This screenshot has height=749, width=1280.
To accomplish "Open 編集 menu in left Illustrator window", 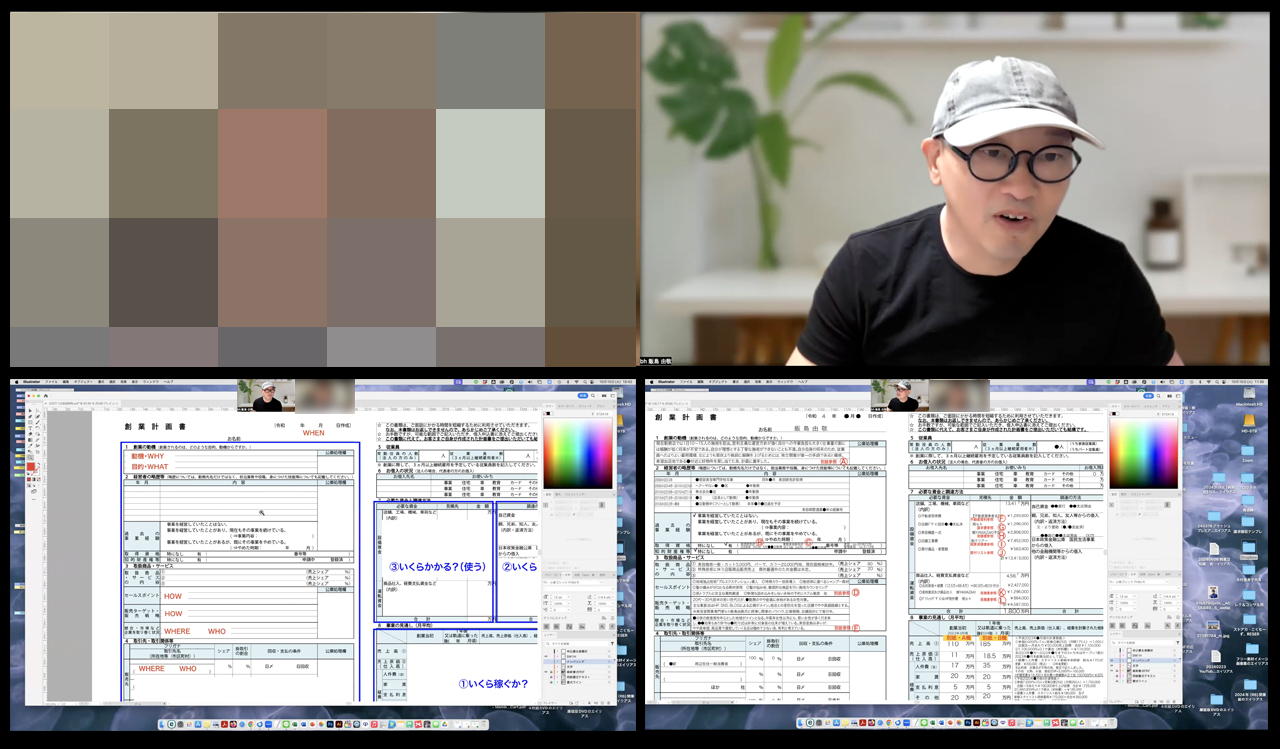I will [65, 382].
